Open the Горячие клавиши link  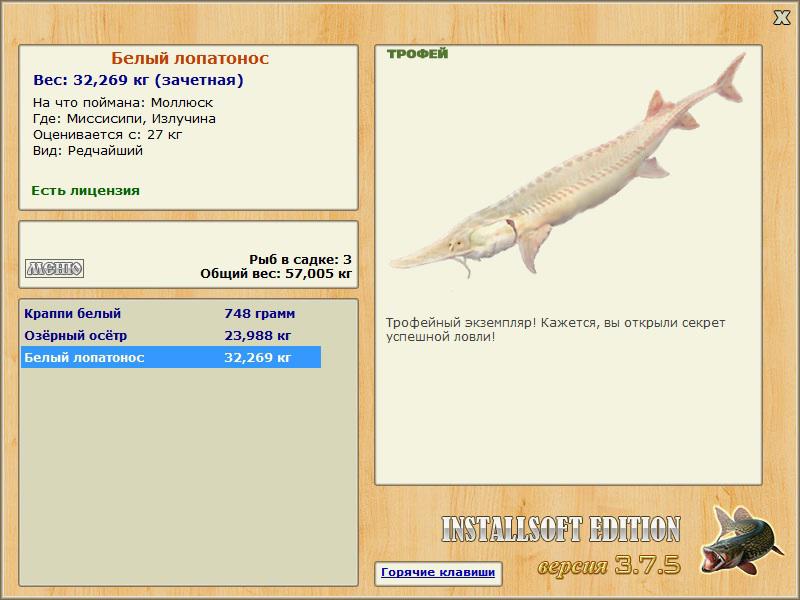[438, 573]
